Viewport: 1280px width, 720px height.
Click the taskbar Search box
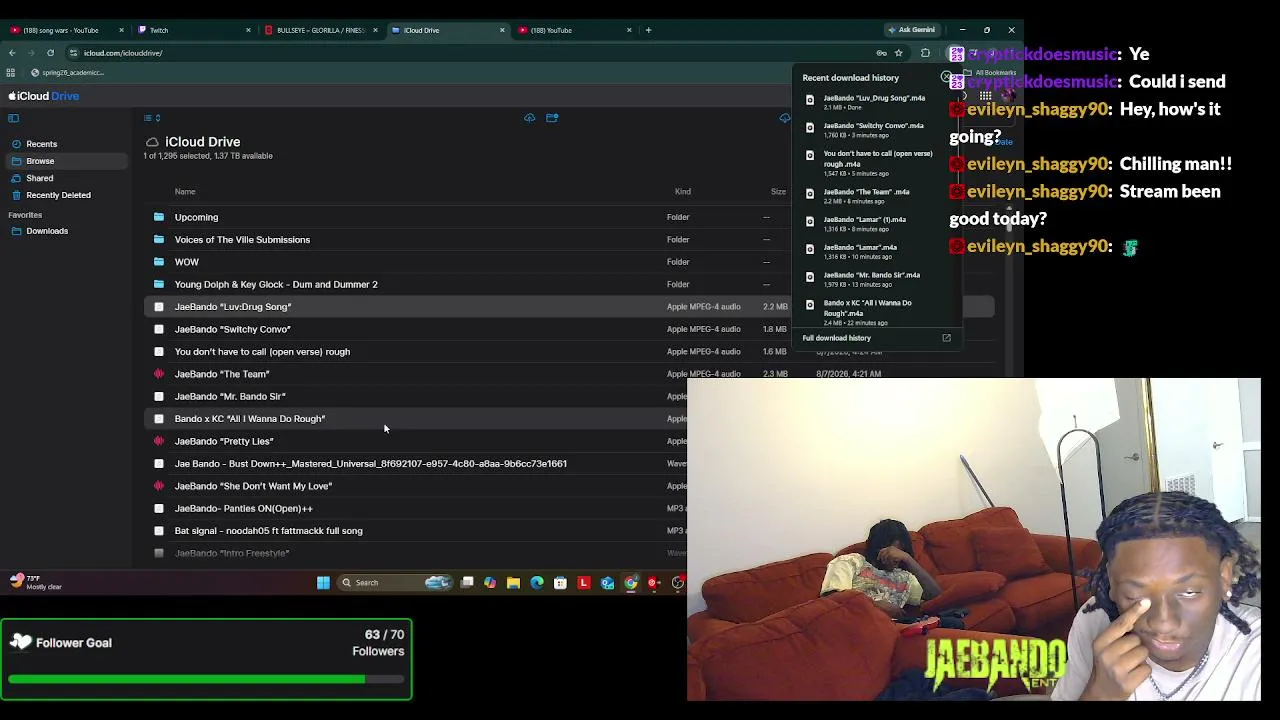(x=396, y=583)
